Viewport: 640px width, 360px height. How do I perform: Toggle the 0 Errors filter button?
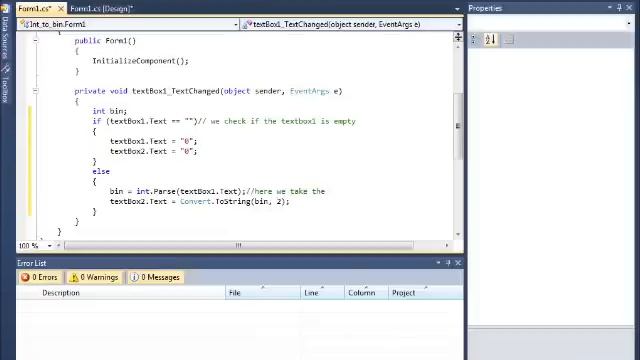pos(40,278)
